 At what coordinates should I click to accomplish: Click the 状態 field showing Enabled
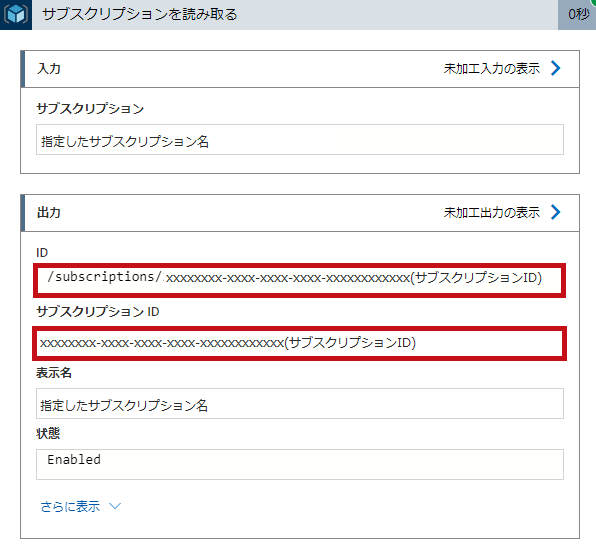(300, 464)
